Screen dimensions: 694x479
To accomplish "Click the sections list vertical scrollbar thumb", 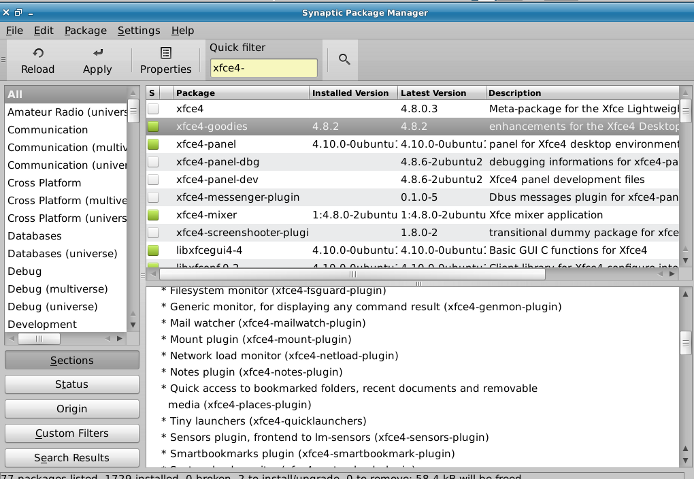I will (x=133, y=111).
